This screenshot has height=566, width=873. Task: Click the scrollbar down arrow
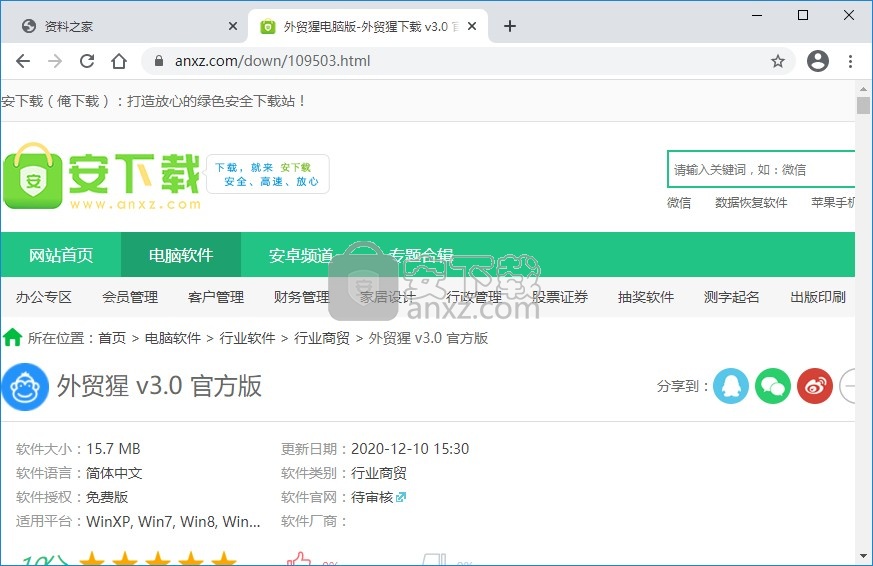click(864, 555)
